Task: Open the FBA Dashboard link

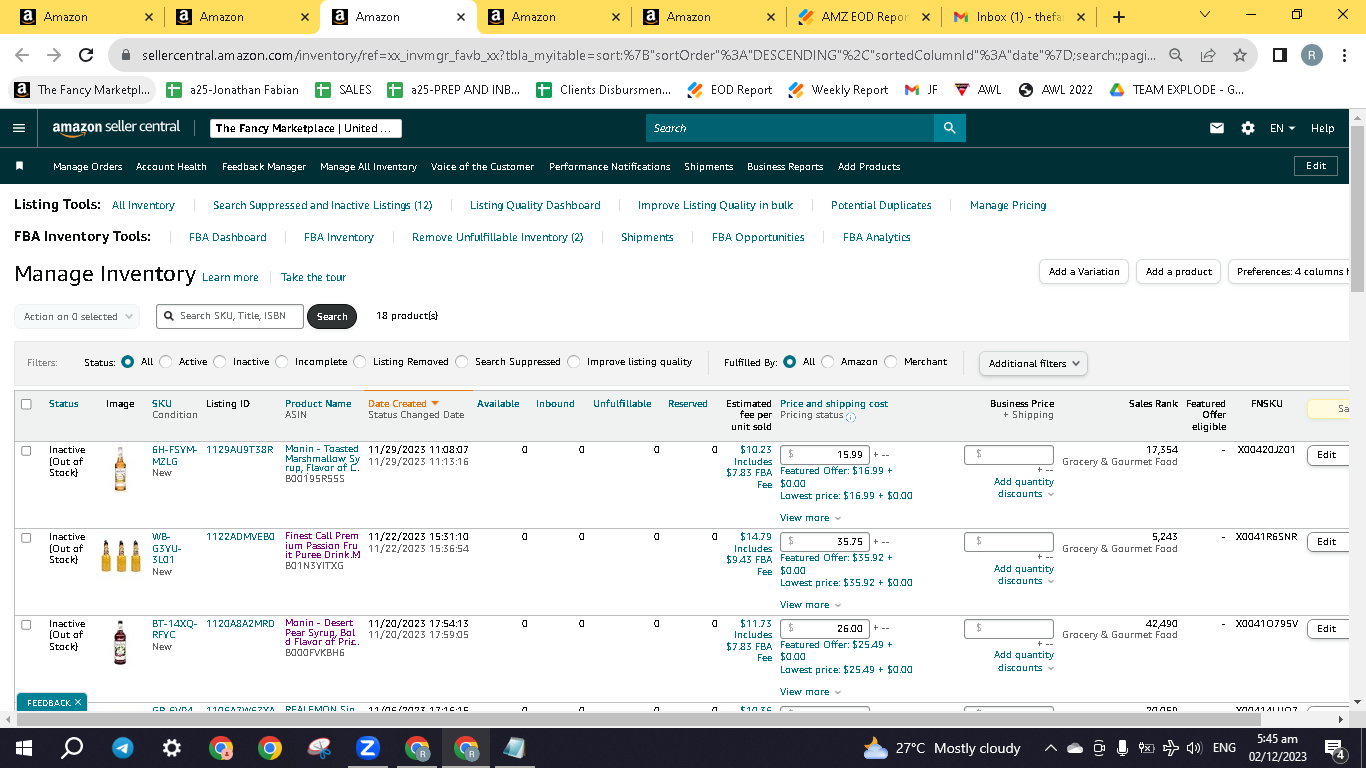Action: point(228,237)
